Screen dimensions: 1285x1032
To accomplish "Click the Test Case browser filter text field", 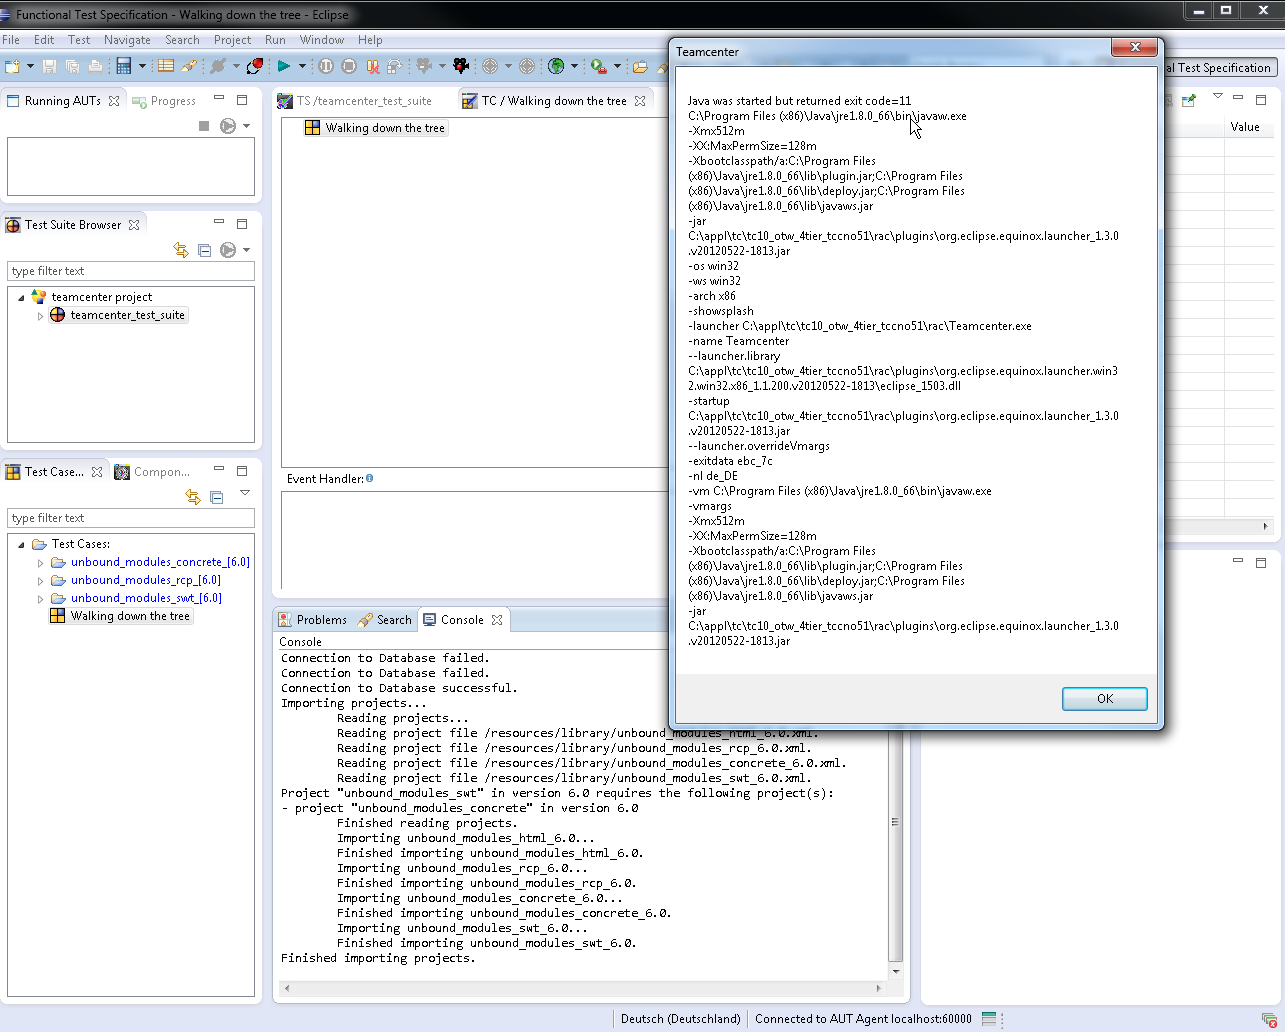I will pos(131,518).
